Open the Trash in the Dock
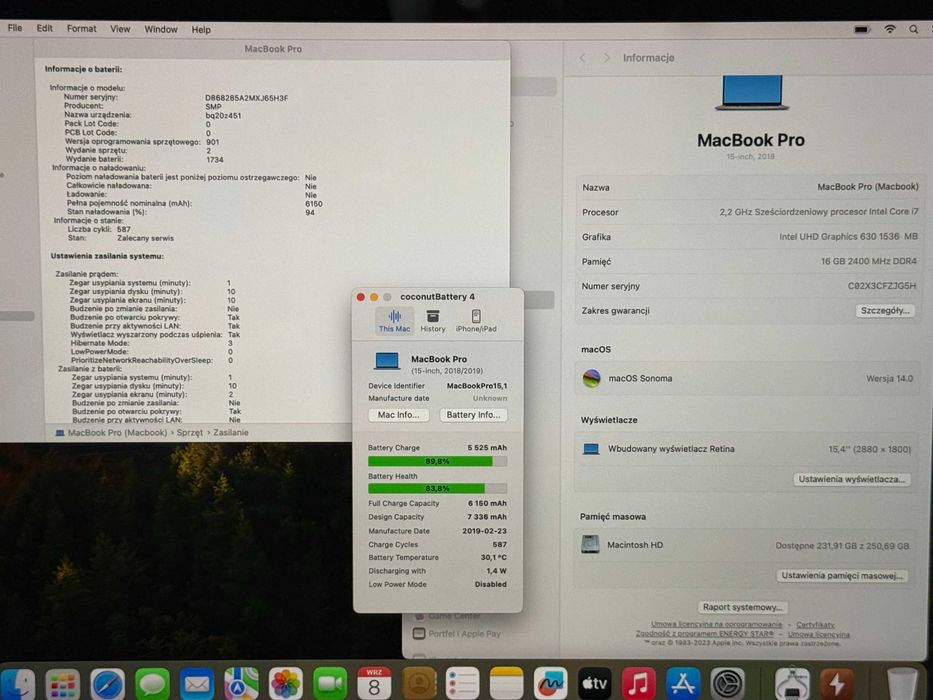This screenshot has width=933, height=700. point(902,683)
